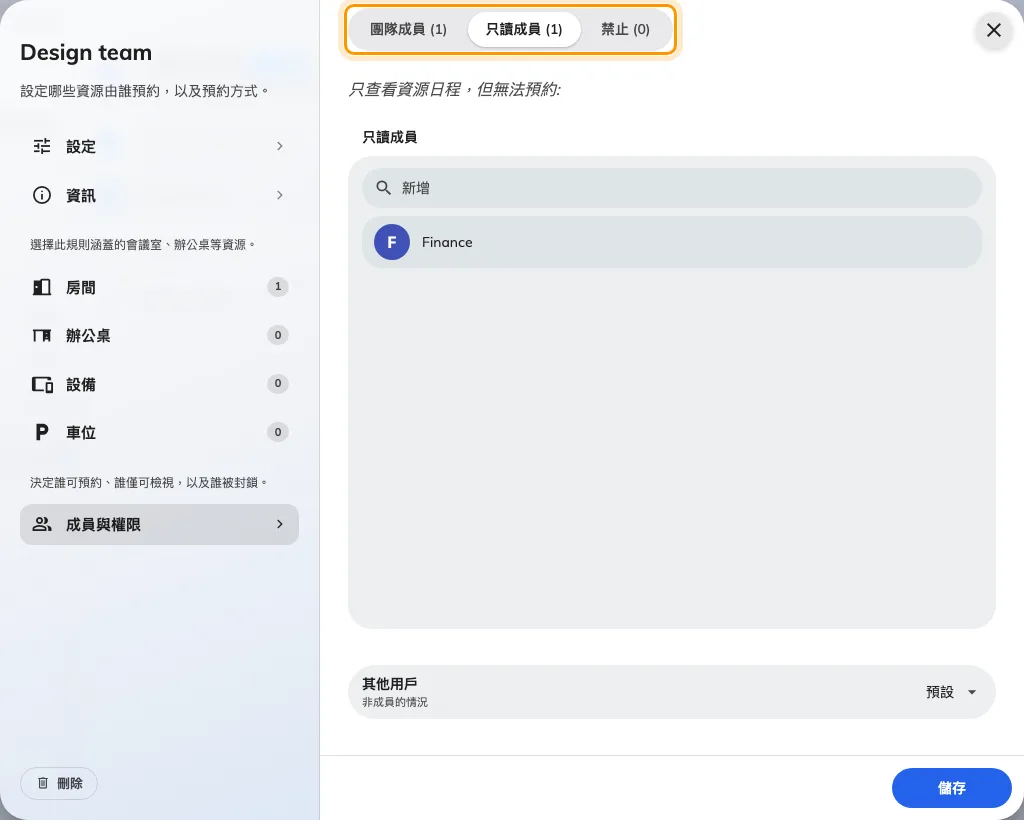This screenshot has width=1024, height=820.
Task: Click the settings sliders icon beside 設定
Action: (x=42, y=146)
